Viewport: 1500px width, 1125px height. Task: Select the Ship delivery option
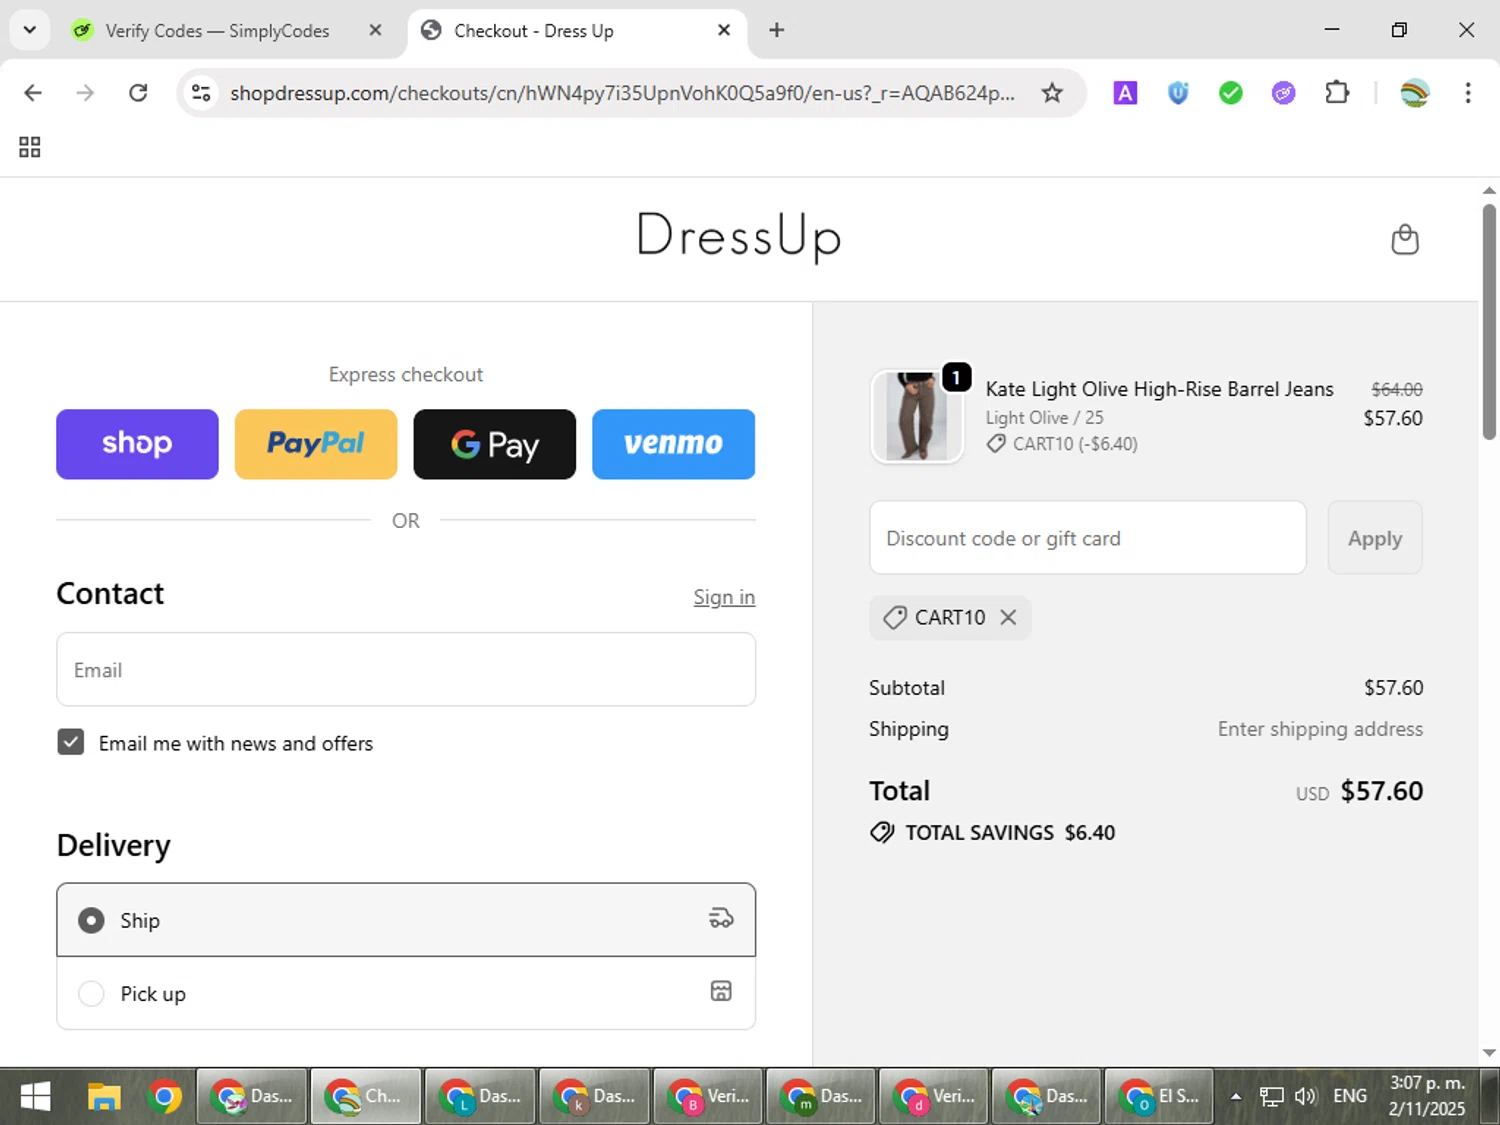point(406,920)
